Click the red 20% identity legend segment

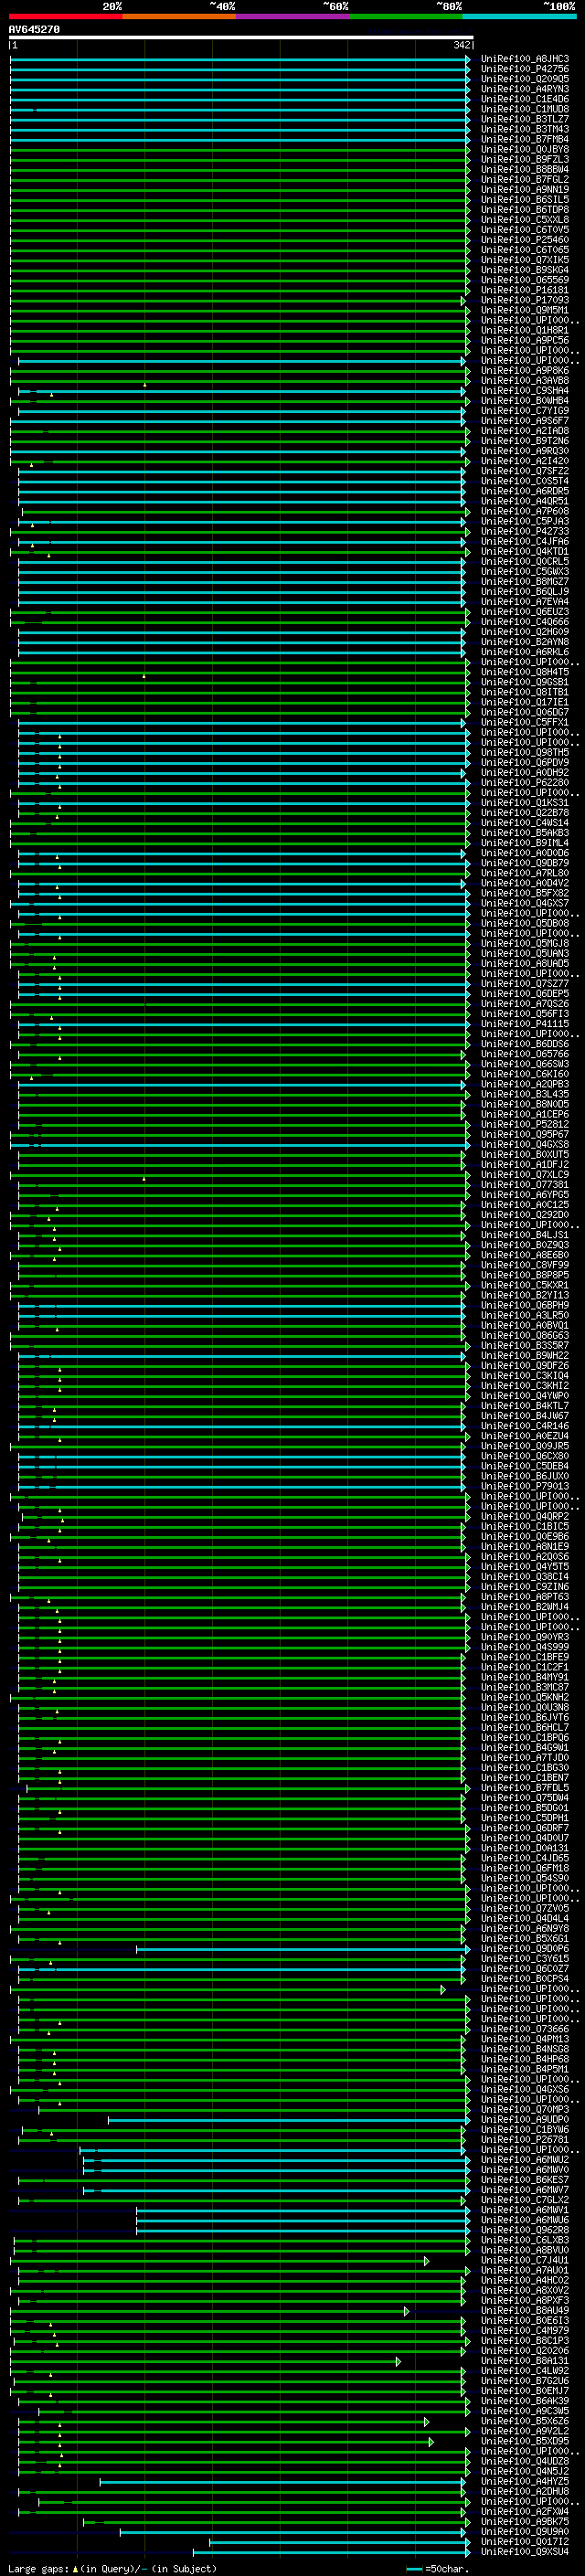[66, 16]
